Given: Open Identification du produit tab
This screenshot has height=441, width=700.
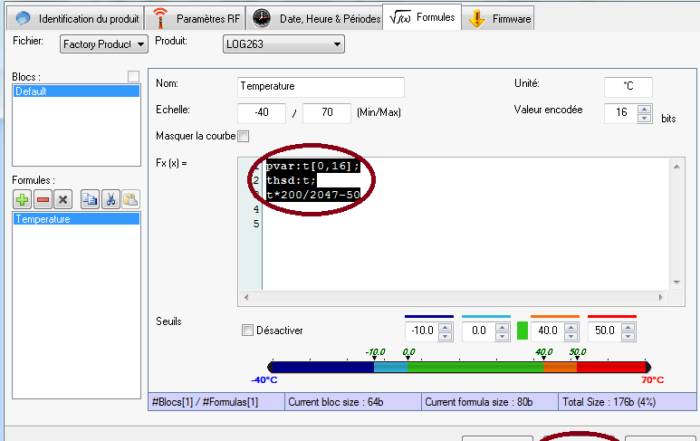Looking at the screenshot, I should (77, 19).
